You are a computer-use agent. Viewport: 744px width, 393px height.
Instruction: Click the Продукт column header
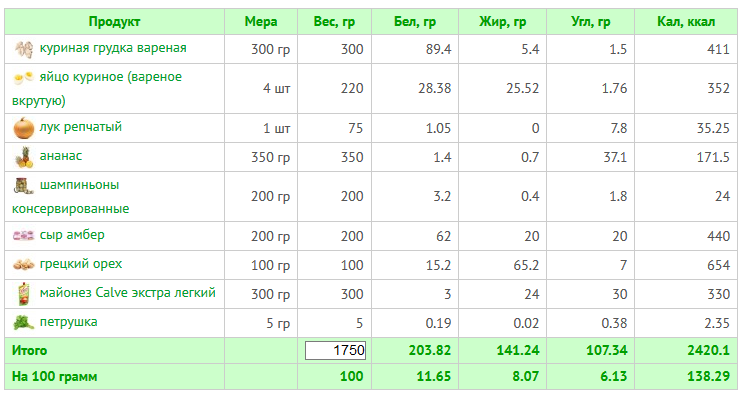click(114, 22)
